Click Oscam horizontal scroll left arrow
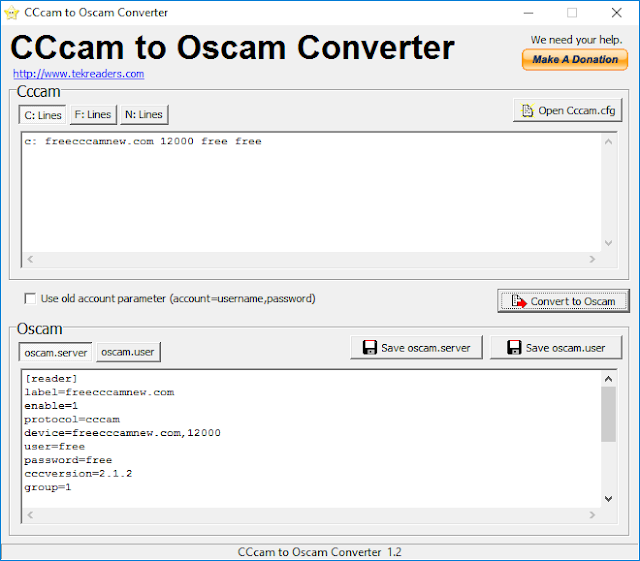Screen dimensions: 640x561 [x=30, y=515]
